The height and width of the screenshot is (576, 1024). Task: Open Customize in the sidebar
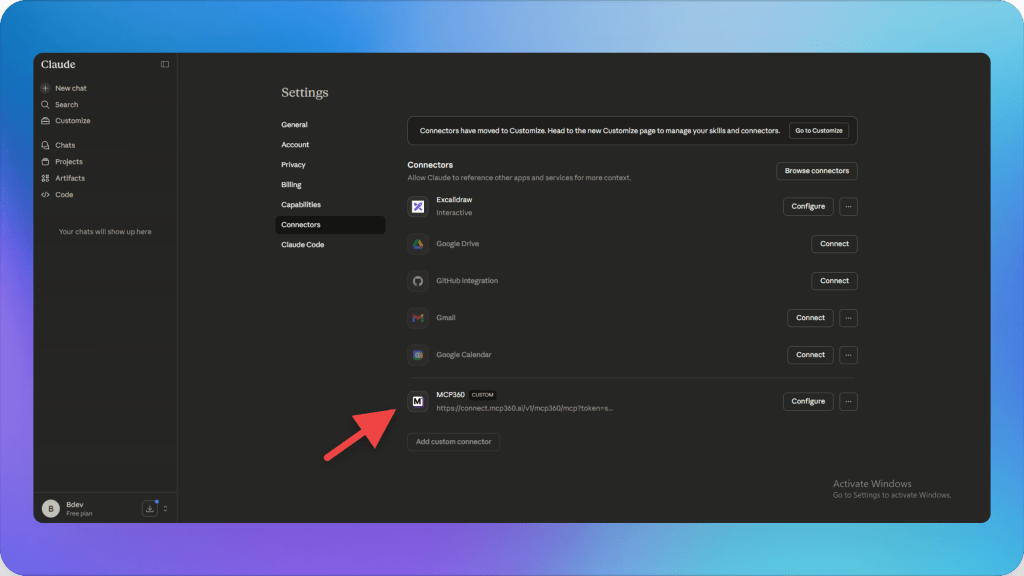point(72,121)
